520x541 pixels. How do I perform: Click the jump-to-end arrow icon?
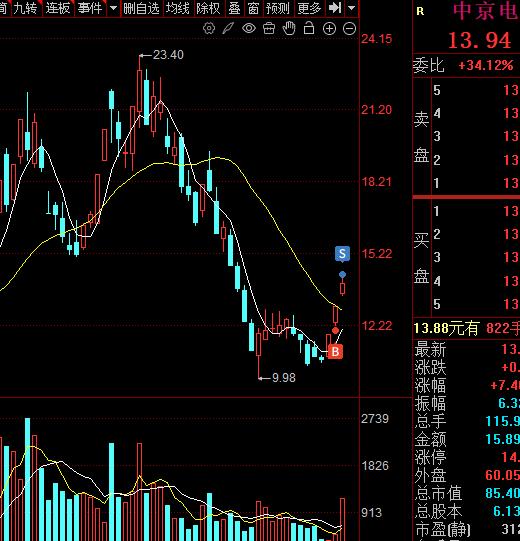pyautogui.click(x=335, y=8)
